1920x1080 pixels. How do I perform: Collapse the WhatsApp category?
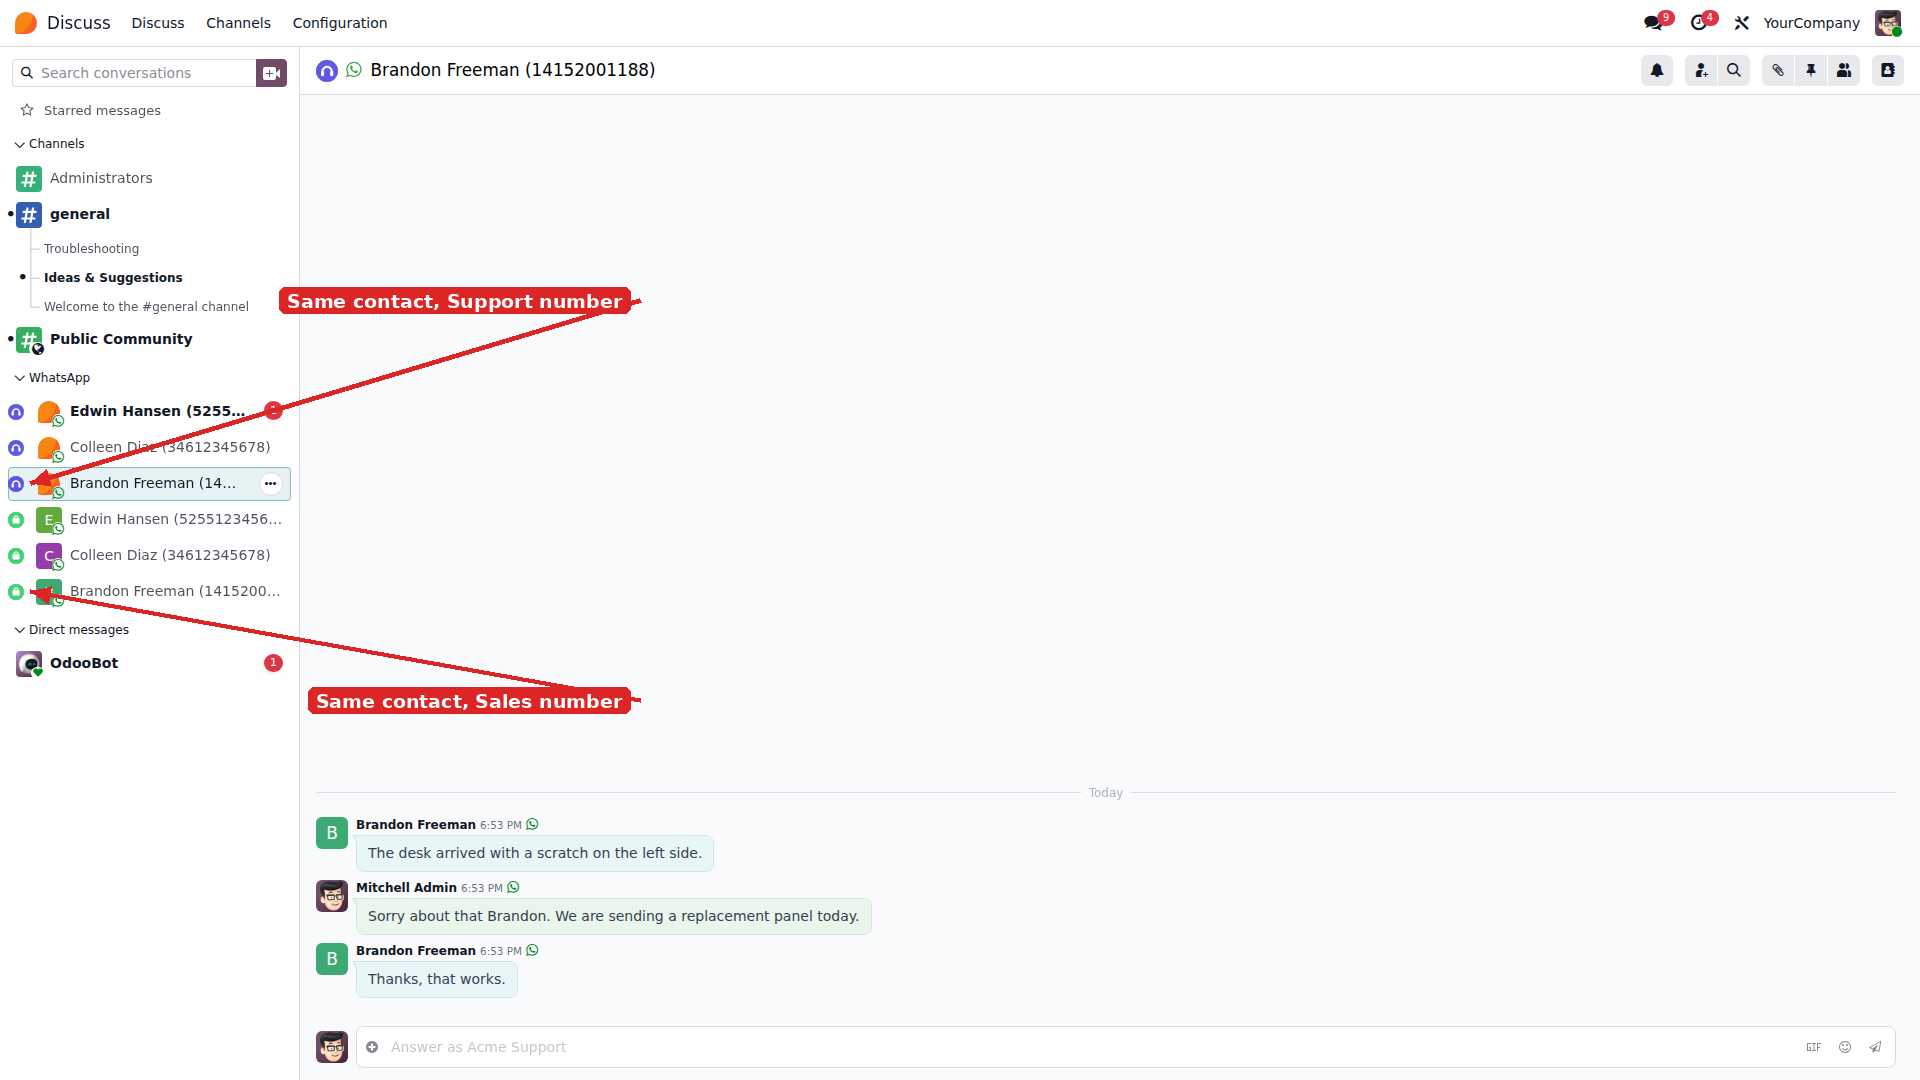52,378
